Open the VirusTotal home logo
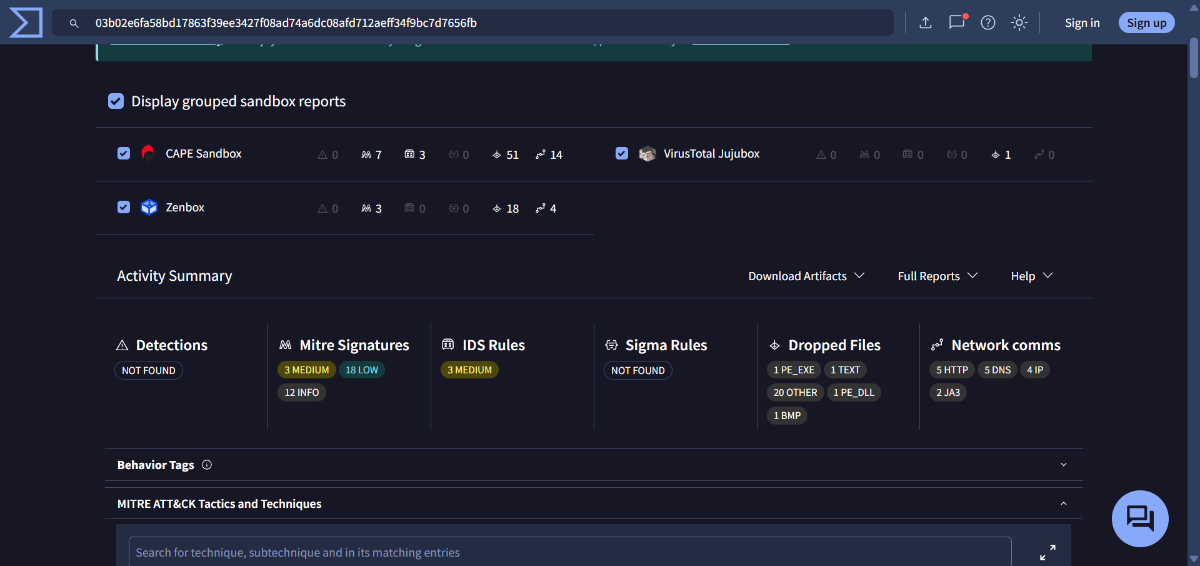Screen dimensions: 1200x566 (25, 22)
